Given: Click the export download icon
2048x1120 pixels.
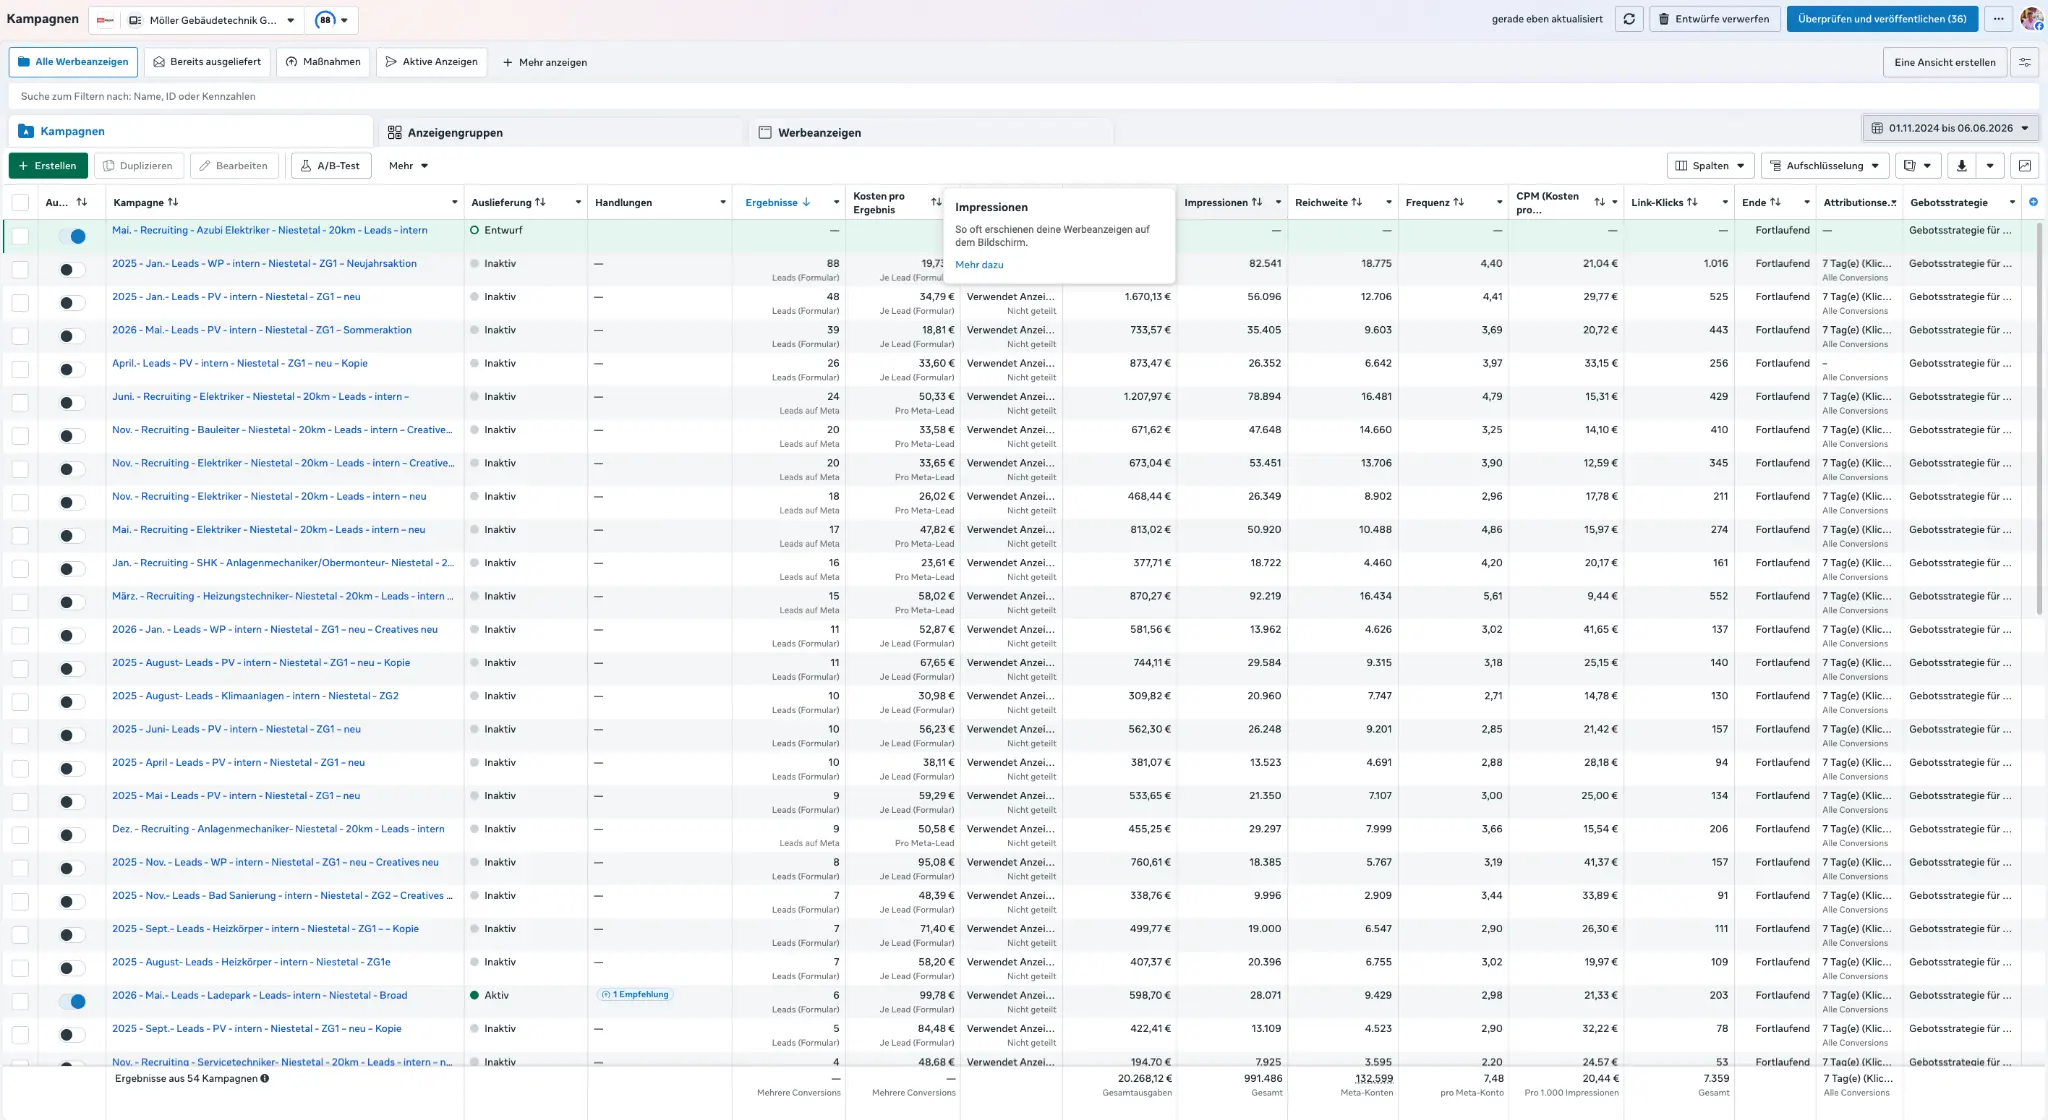Looking at the screenshot, I should 1961,166.
